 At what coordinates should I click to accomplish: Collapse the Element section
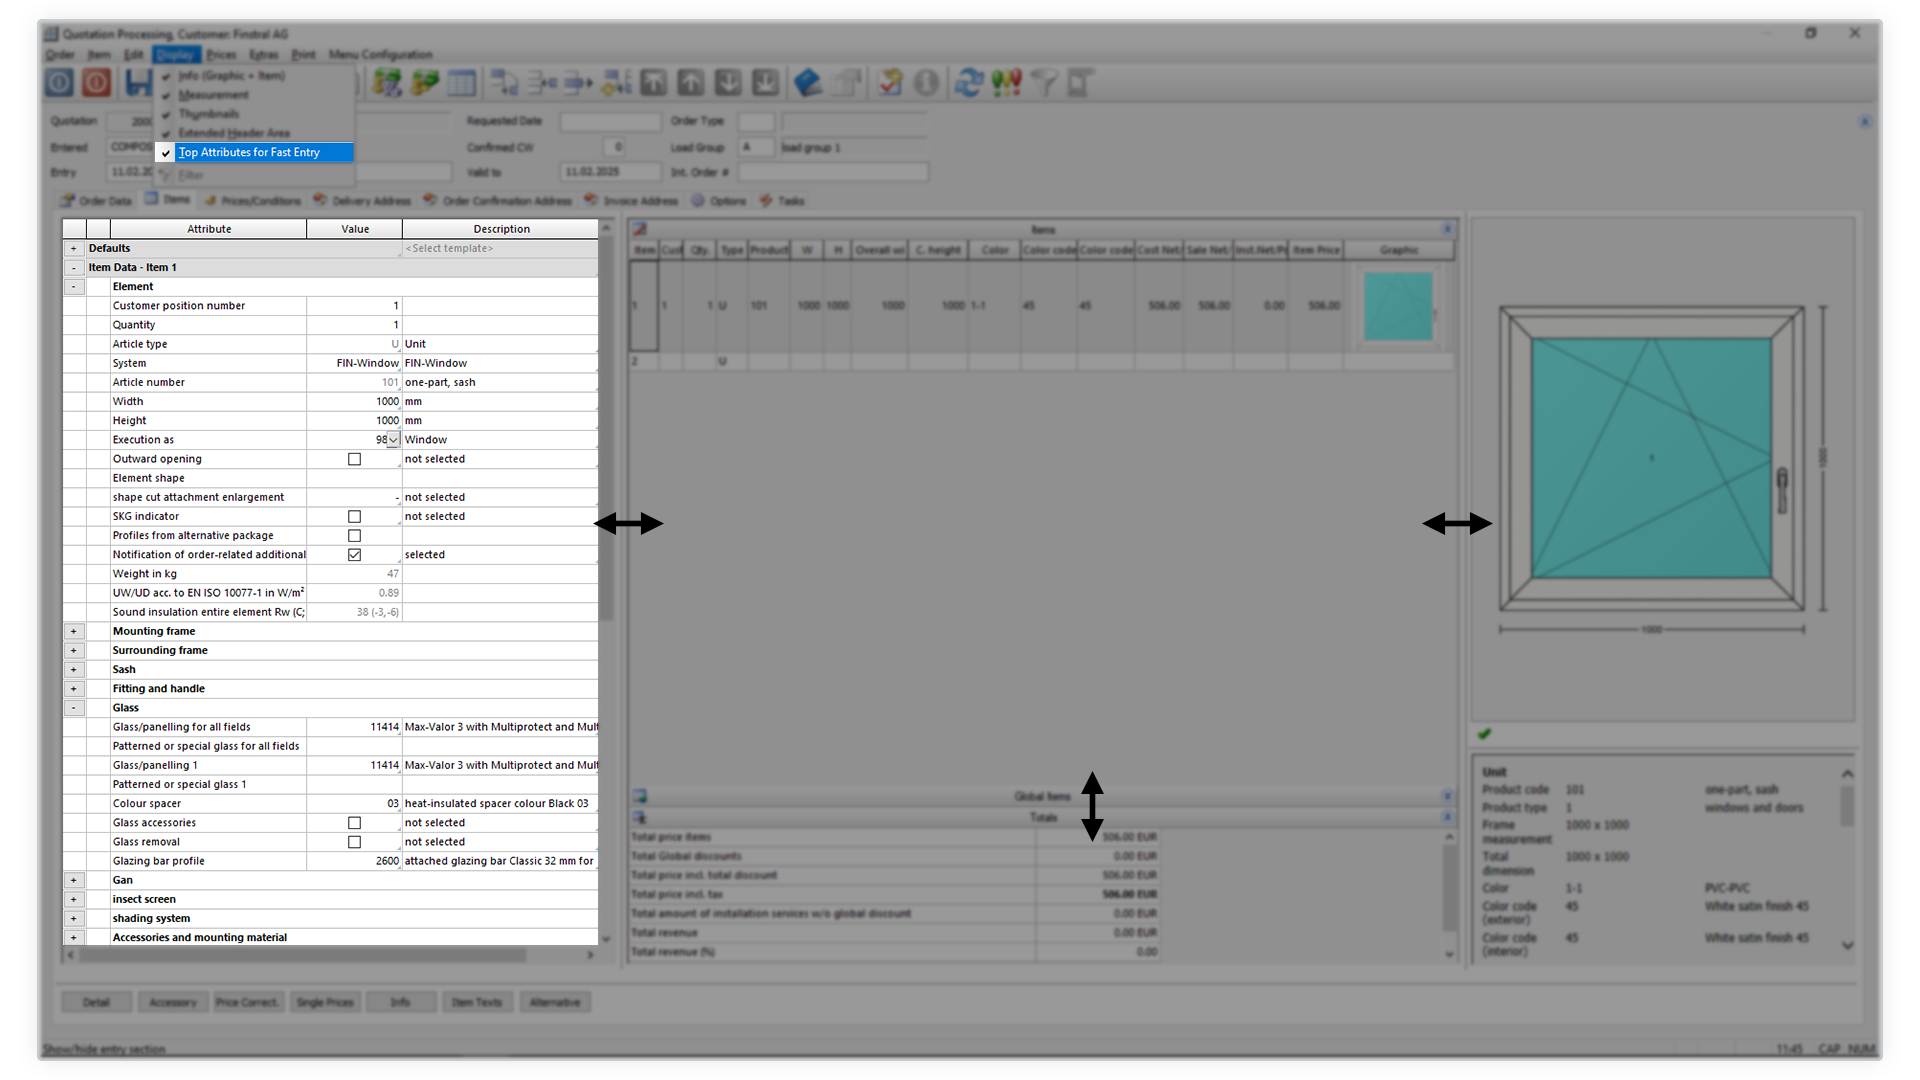click(73, 287)
